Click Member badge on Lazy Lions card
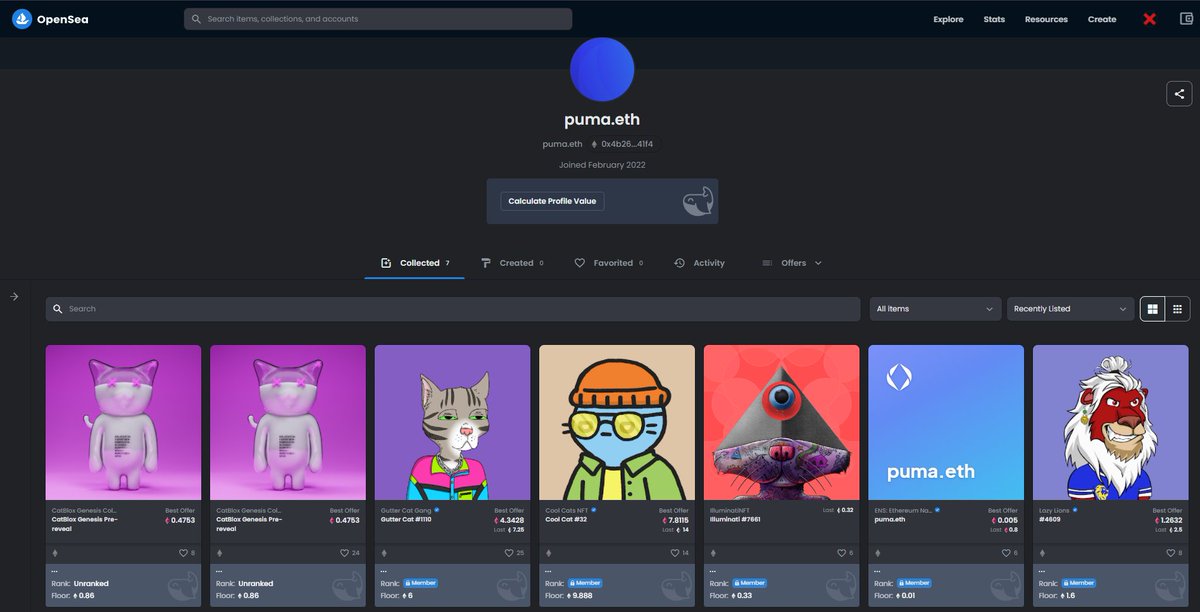This screenshot has height=612, width=1200. pyautogui.click(x=1080, y=583)
